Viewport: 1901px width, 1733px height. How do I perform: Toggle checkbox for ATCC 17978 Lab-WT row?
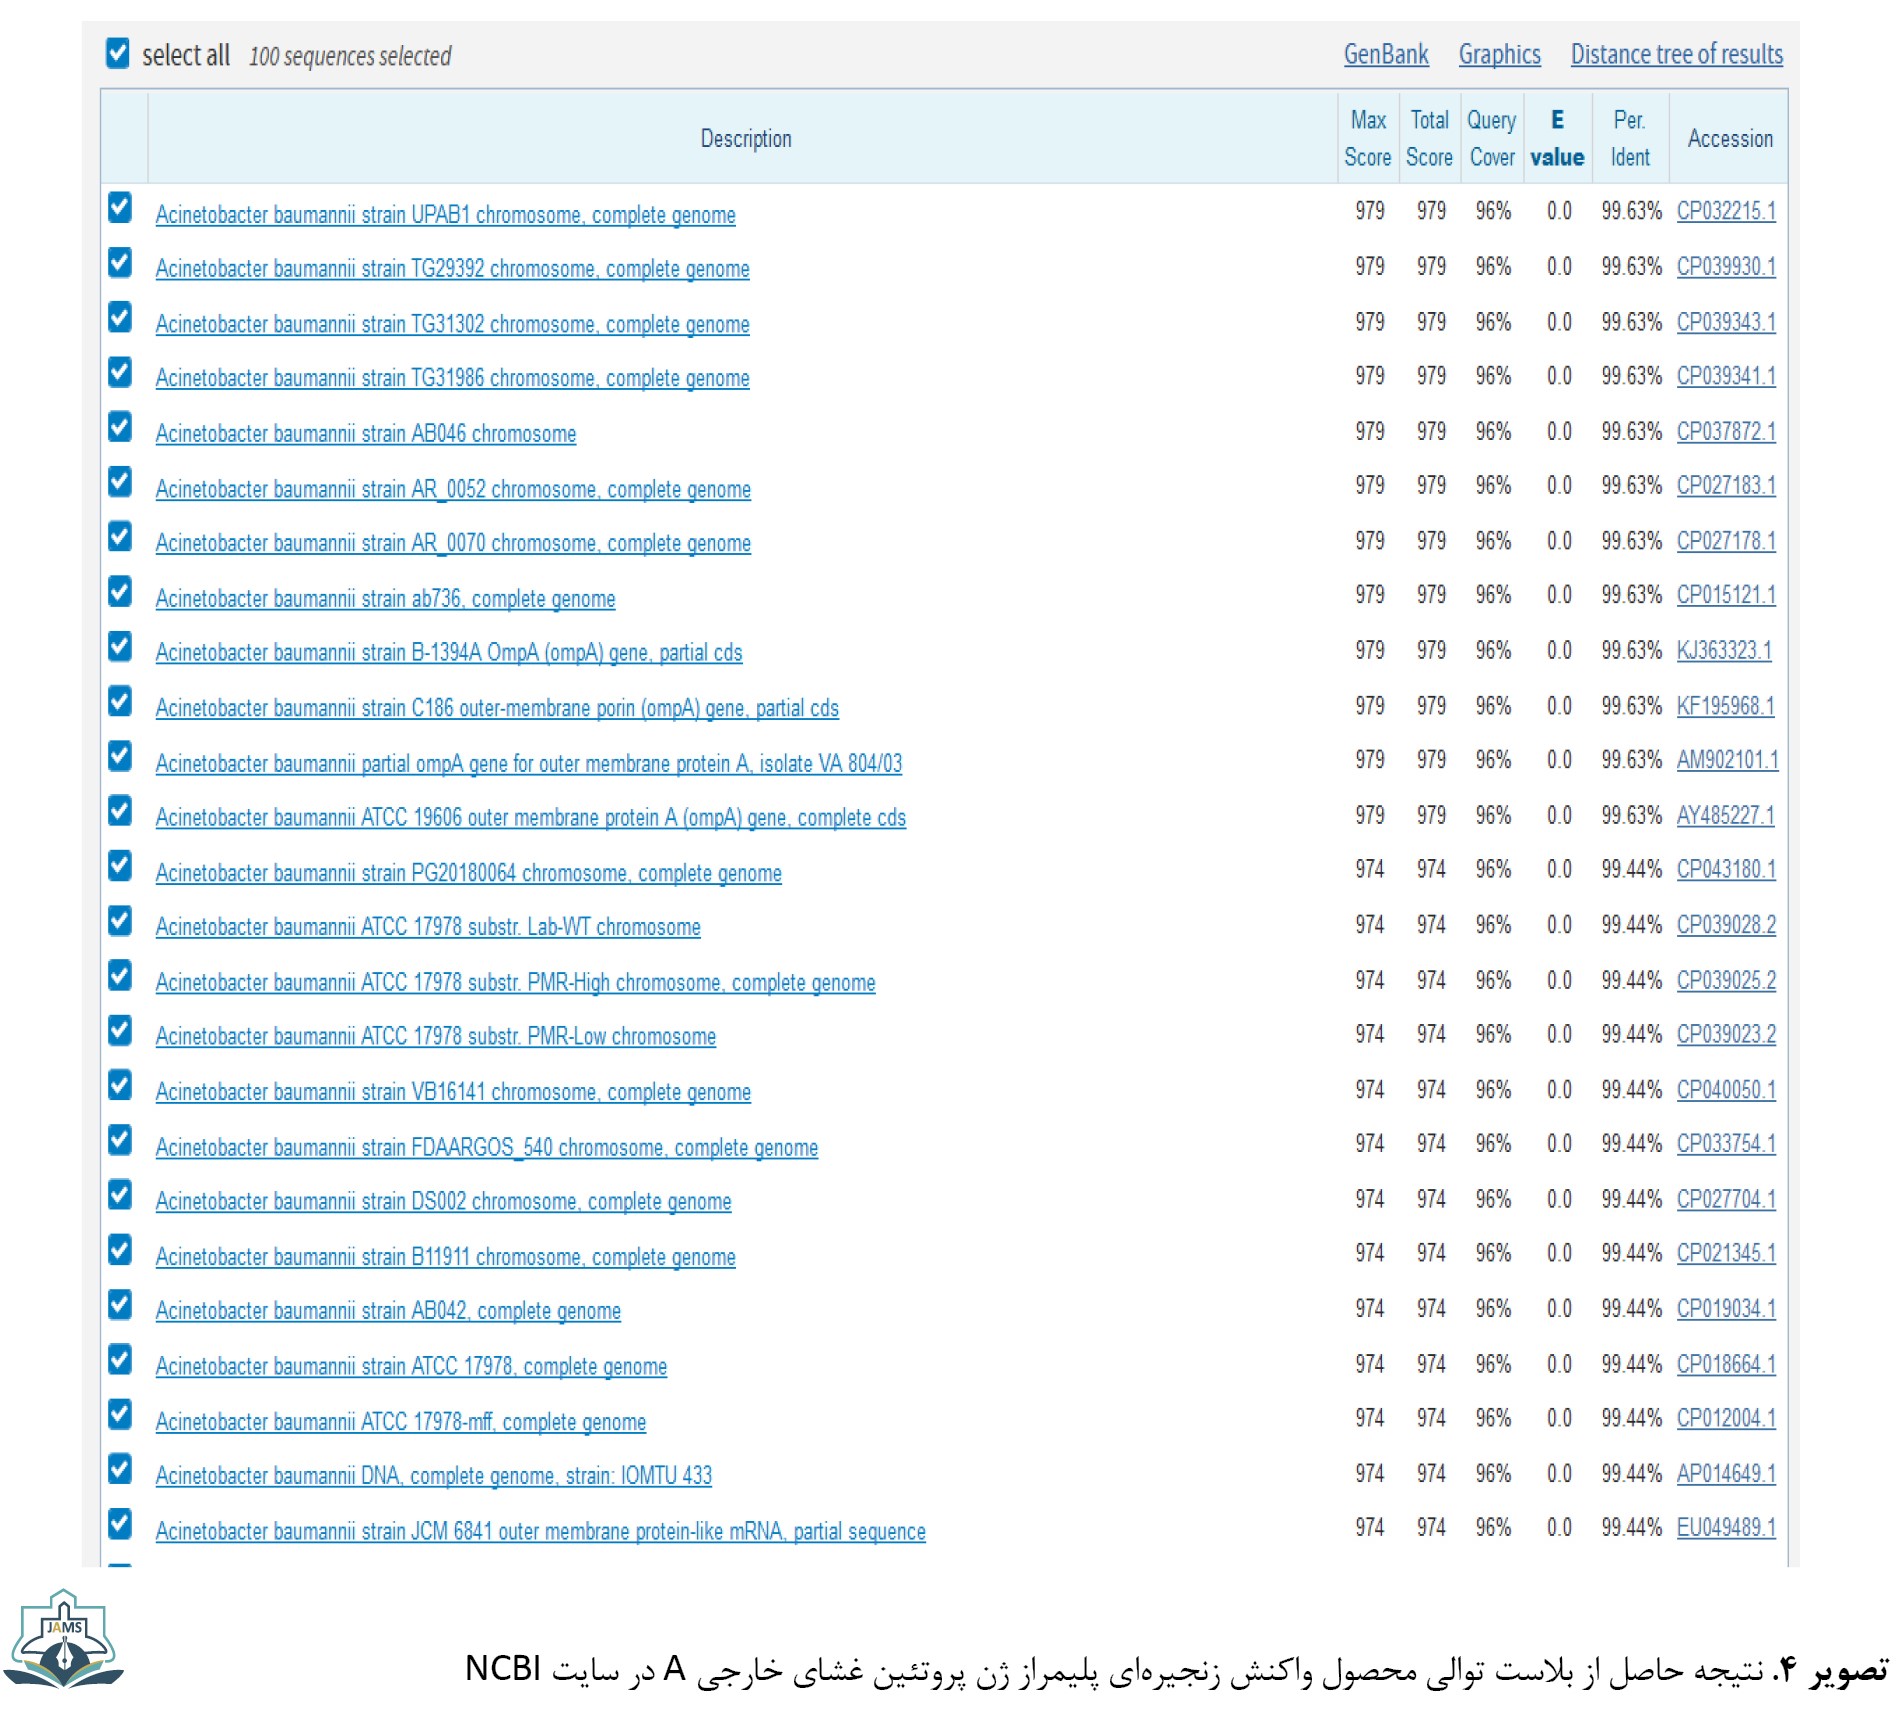(x=120, y=920)
